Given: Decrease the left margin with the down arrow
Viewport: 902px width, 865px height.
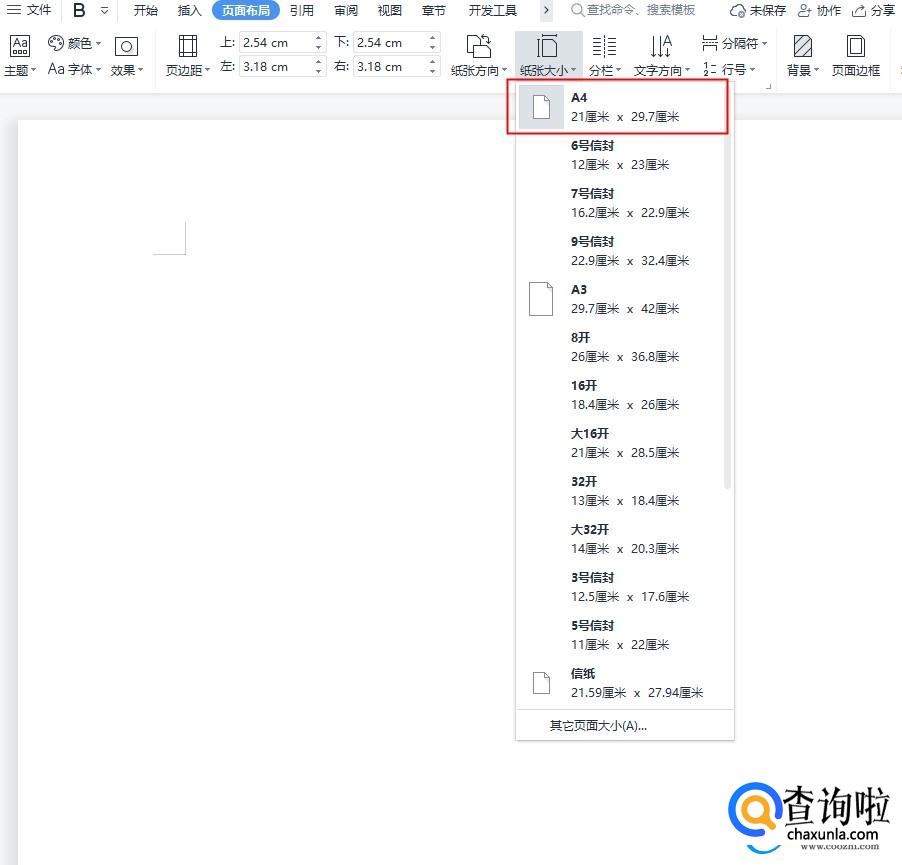Looking at the screenshot, I should [x=319, y=72].
